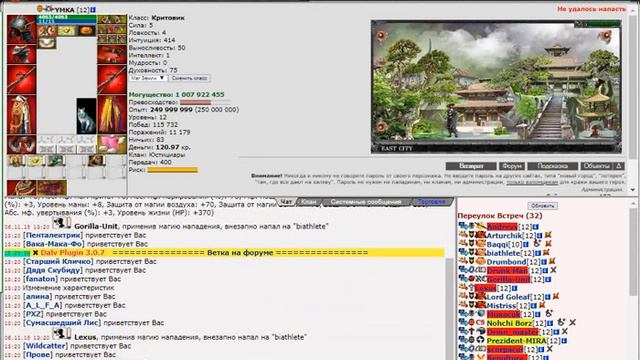Click the [Wildcatter] chat name
Viewport: 640px width, 360px height.
click(46, 346)
